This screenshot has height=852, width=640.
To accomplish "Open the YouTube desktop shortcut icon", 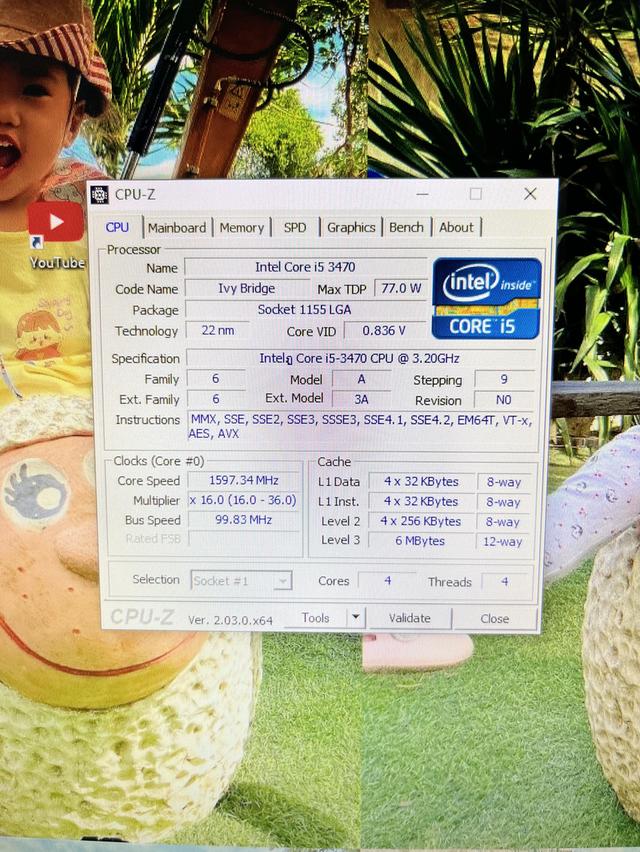I will coord(56,224).
